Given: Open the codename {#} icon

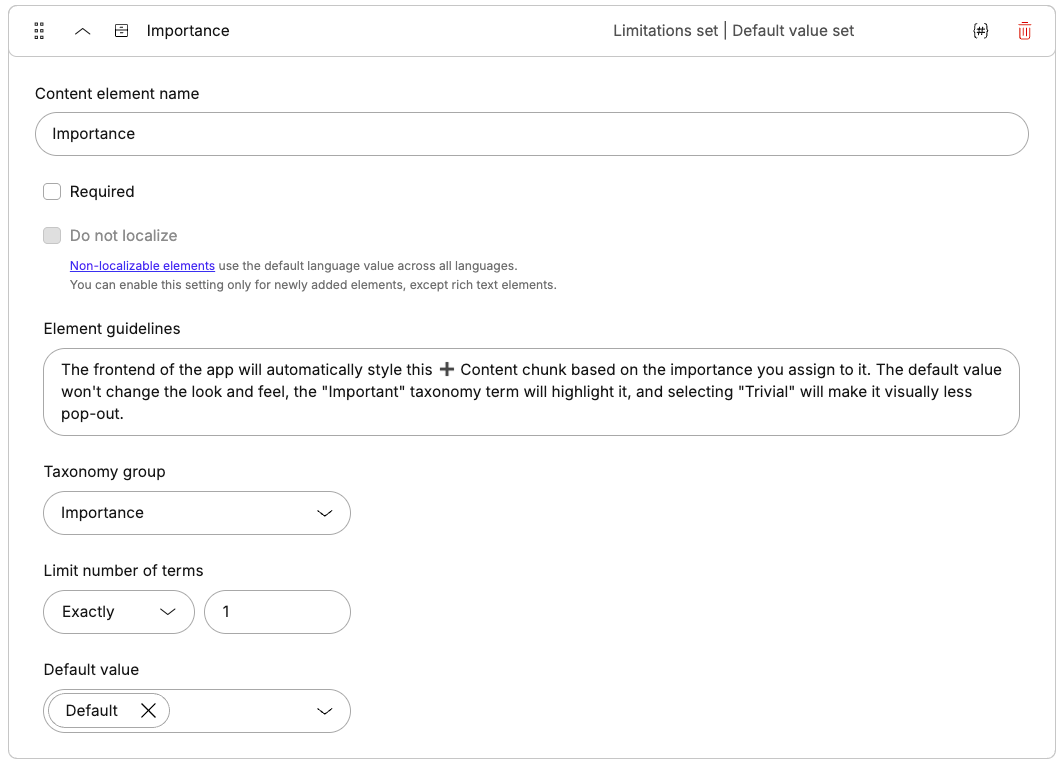Looking at the screenshot, I should [x=980, y=31].
